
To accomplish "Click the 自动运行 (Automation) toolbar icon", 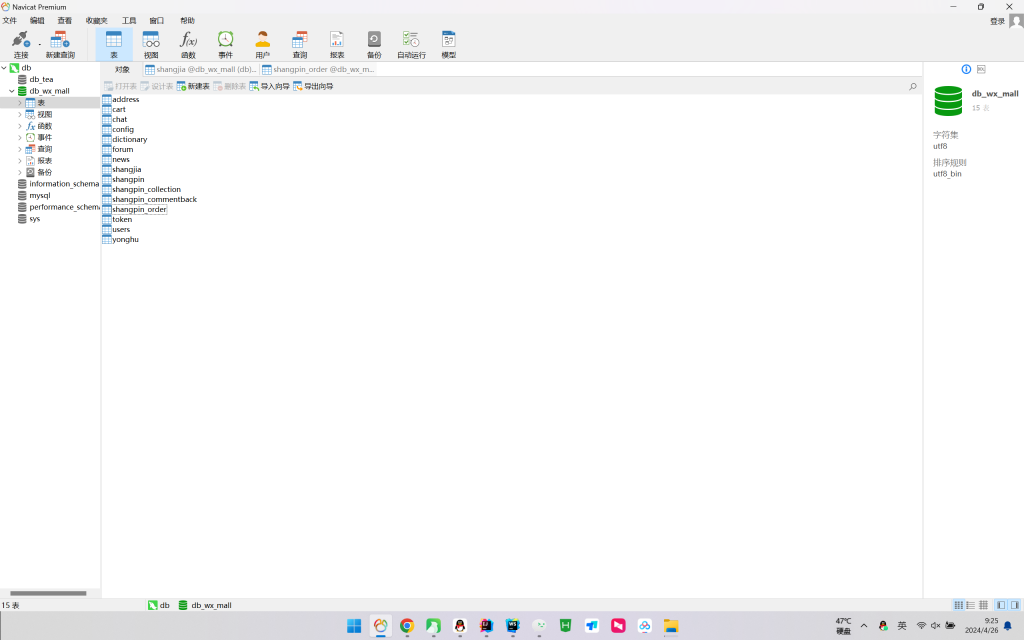I will 411,43.
